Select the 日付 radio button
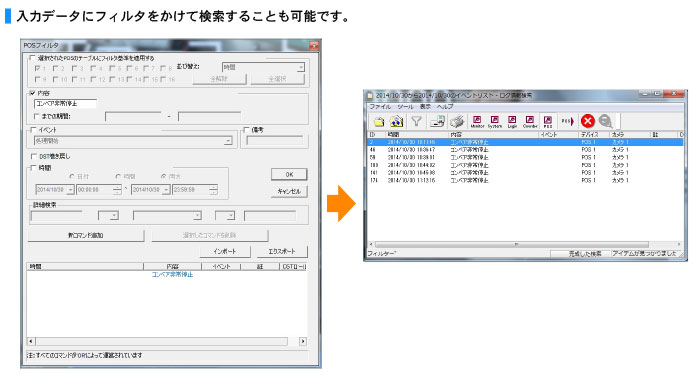 tap(72, 176)
